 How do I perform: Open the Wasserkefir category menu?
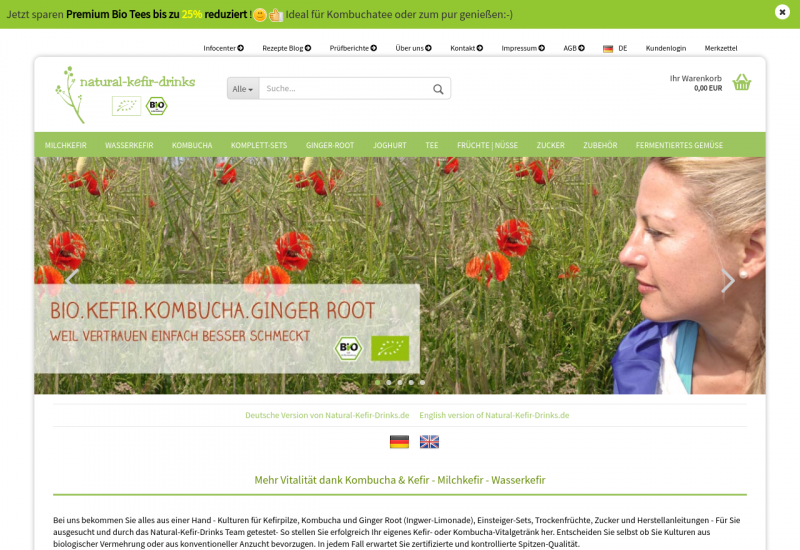point(129,145)
